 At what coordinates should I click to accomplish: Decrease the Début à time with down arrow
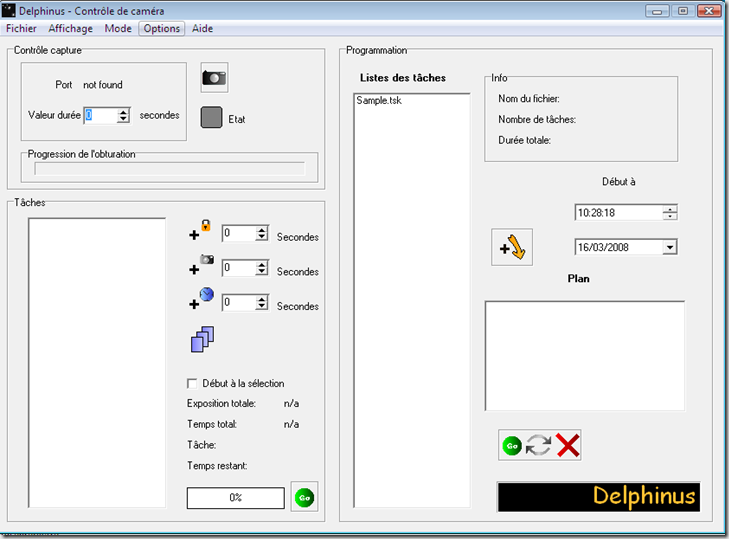[670, 216]
